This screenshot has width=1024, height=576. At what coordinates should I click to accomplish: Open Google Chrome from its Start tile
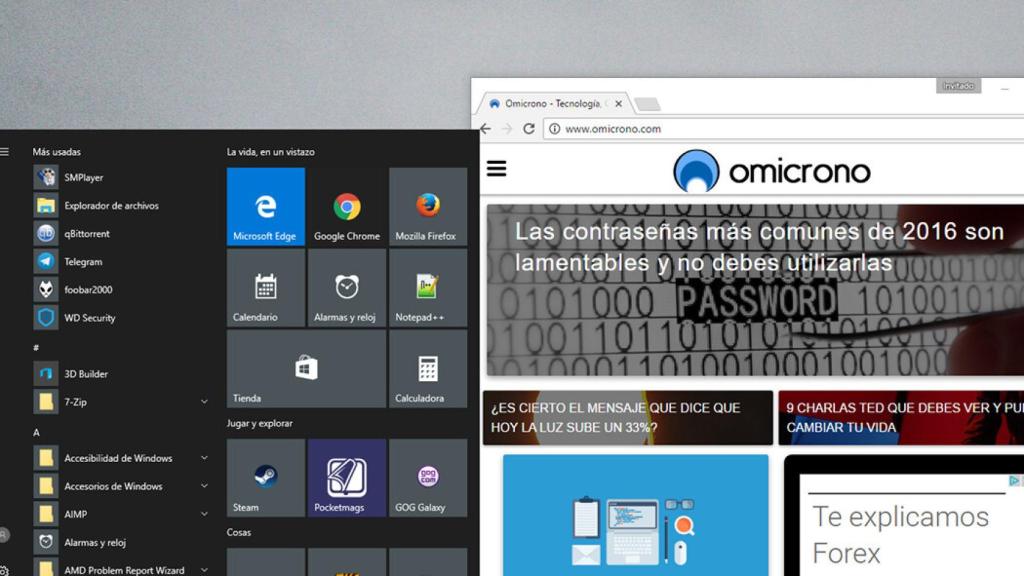pos(346,206)
